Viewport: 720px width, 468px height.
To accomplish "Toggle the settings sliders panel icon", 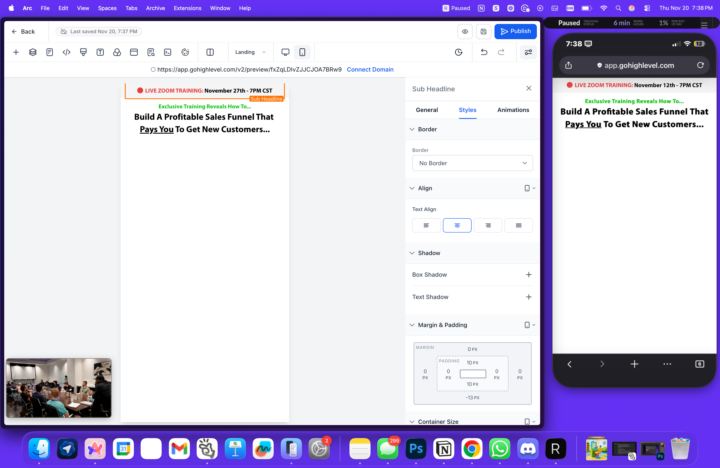I will [529, 52].
